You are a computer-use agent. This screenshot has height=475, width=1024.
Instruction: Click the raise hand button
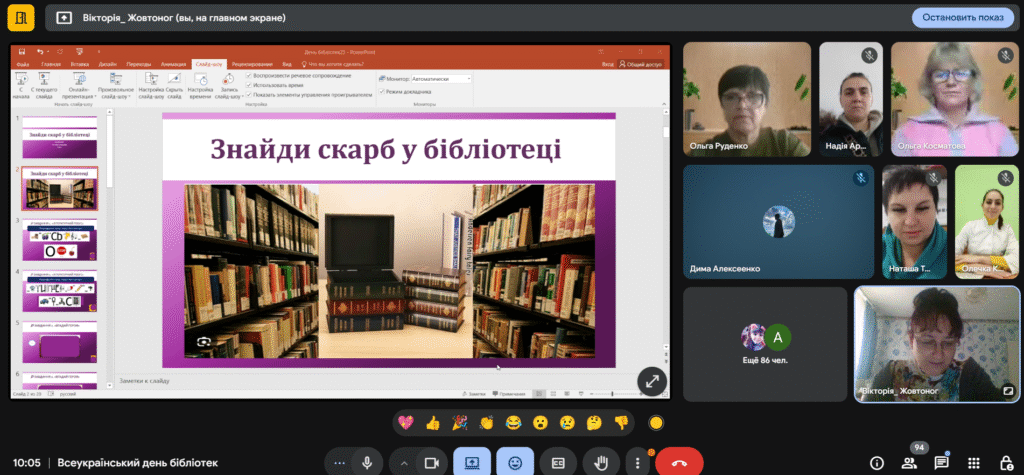pos(602,462)
